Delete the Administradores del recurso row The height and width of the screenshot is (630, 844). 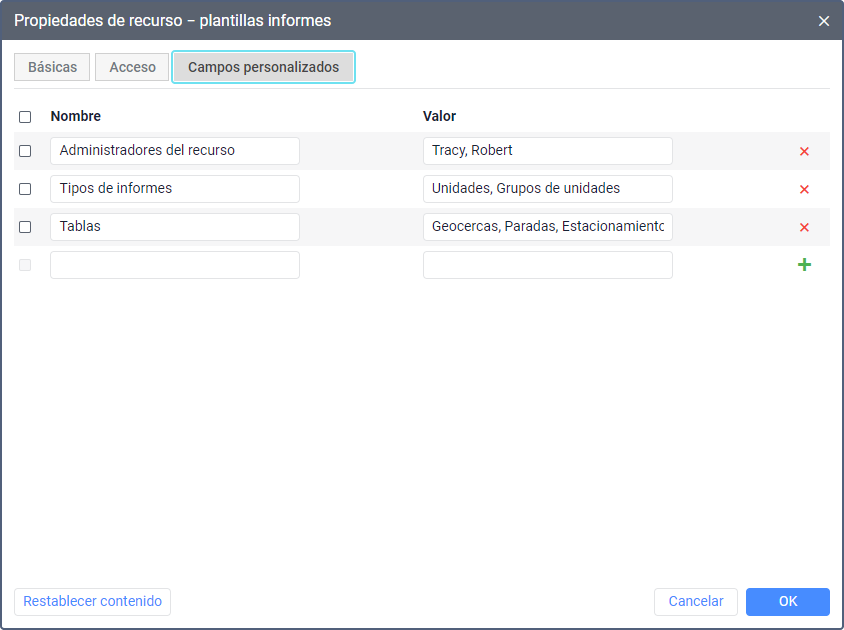click(x=804, y=152)
